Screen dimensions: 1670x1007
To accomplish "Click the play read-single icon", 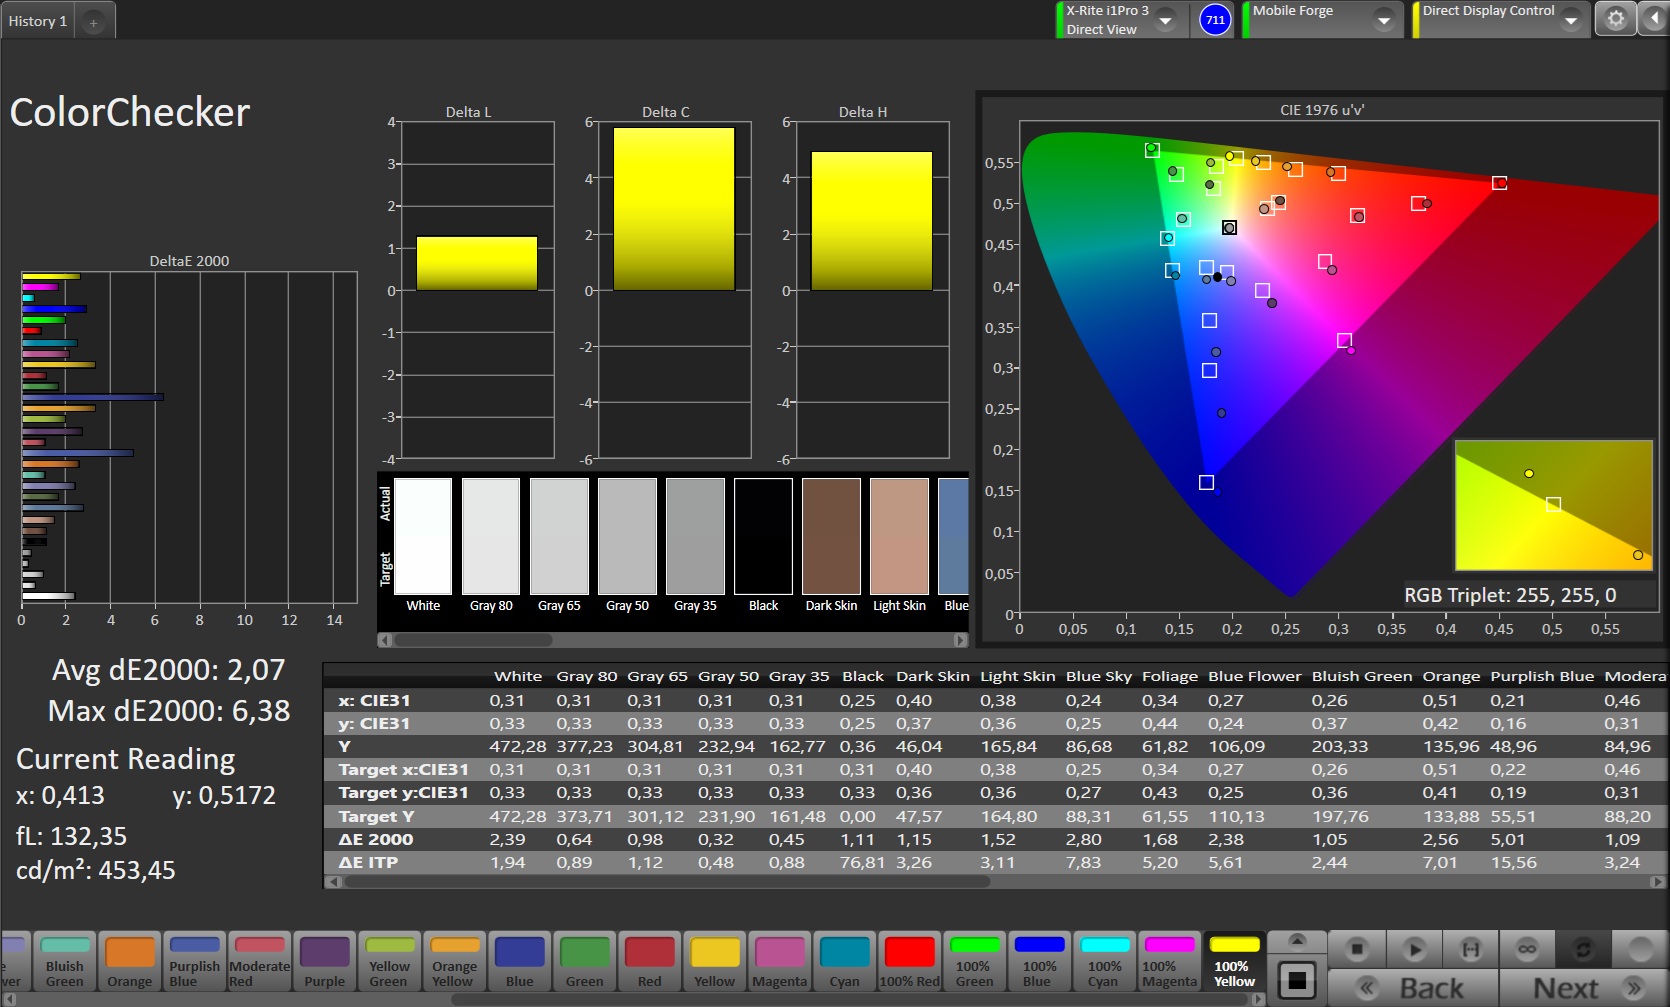I will coord(1413,948).
